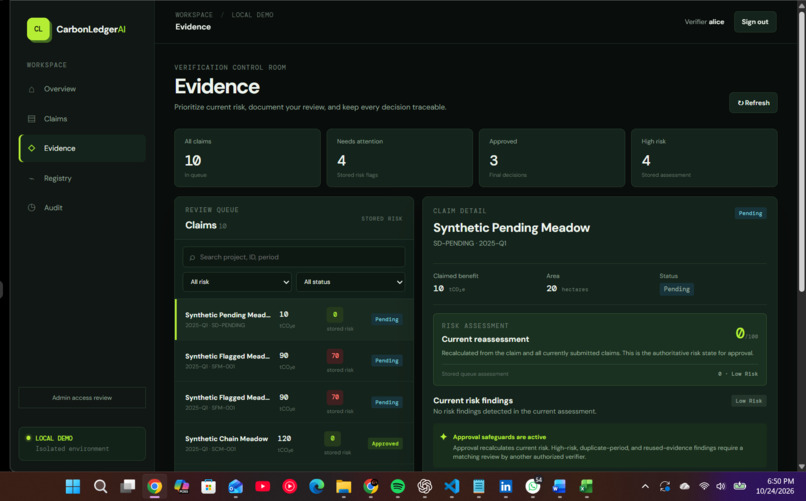
Task: Click the LOCAL DEMO isolated environment panel
Action: (82, 443)
